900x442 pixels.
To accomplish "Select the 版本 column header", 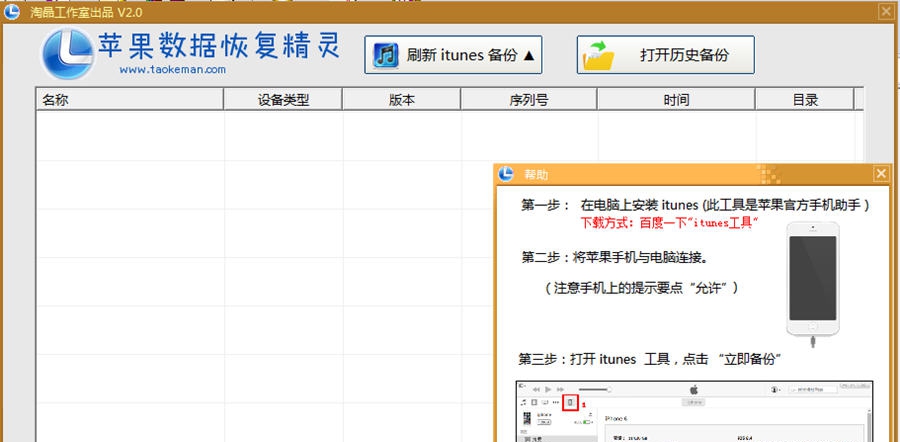I will [401, 100].
